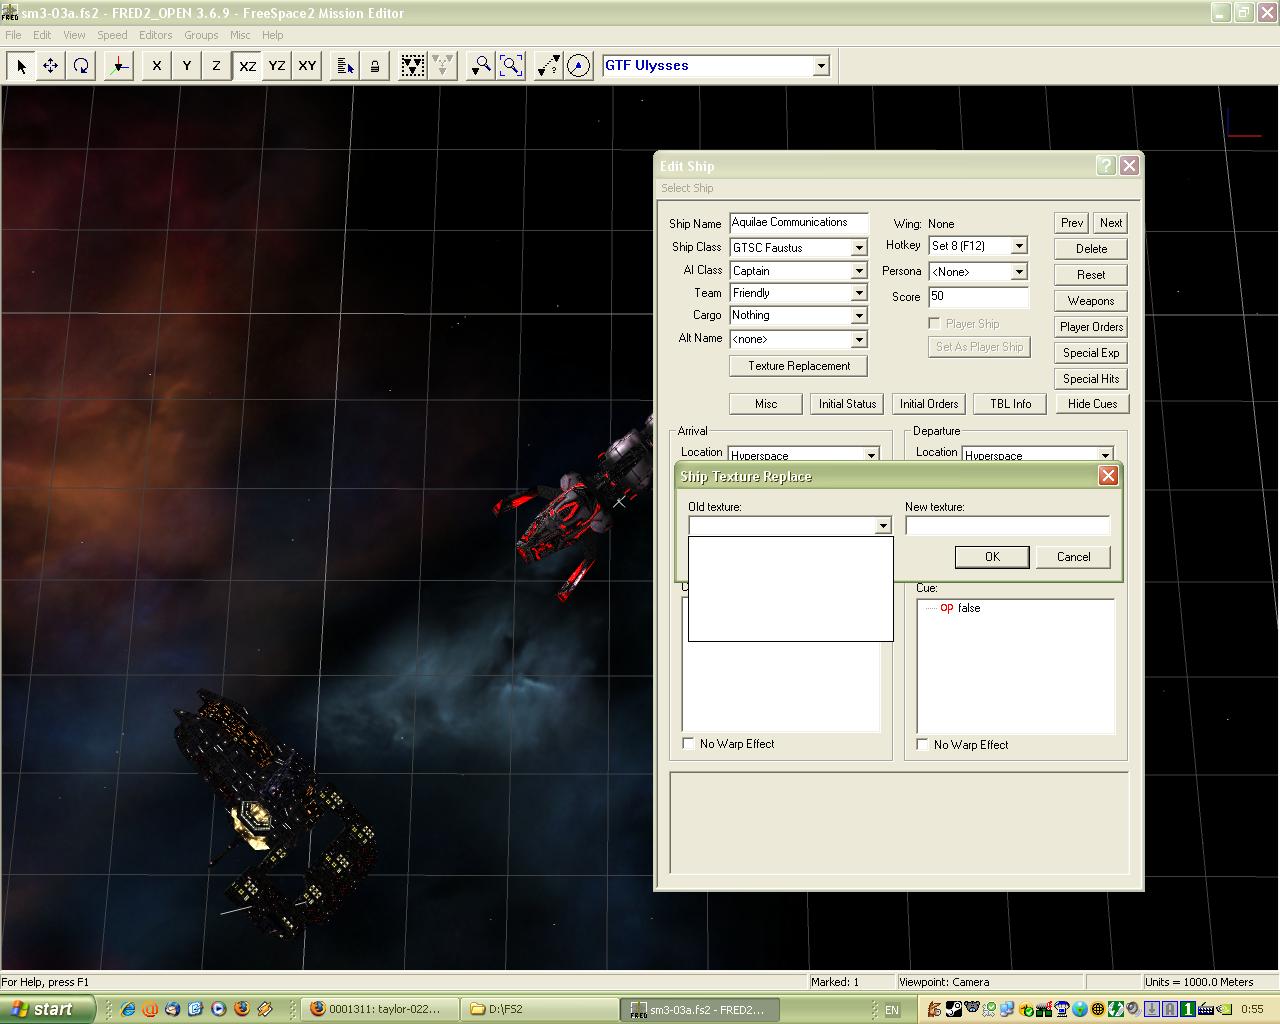The width and height of the screenshot is (1280, 1024).
Task: Open the Edit menu
Action: click(x=42, y=35)
